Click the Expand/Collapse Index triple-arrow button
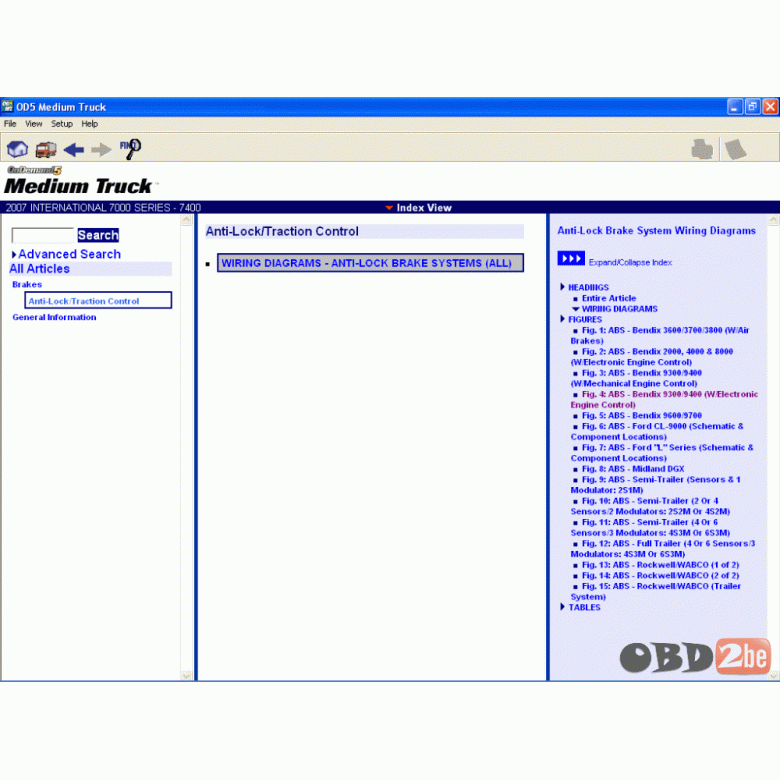The width and height of the screenshot is (780, 780). coord(571,258)
